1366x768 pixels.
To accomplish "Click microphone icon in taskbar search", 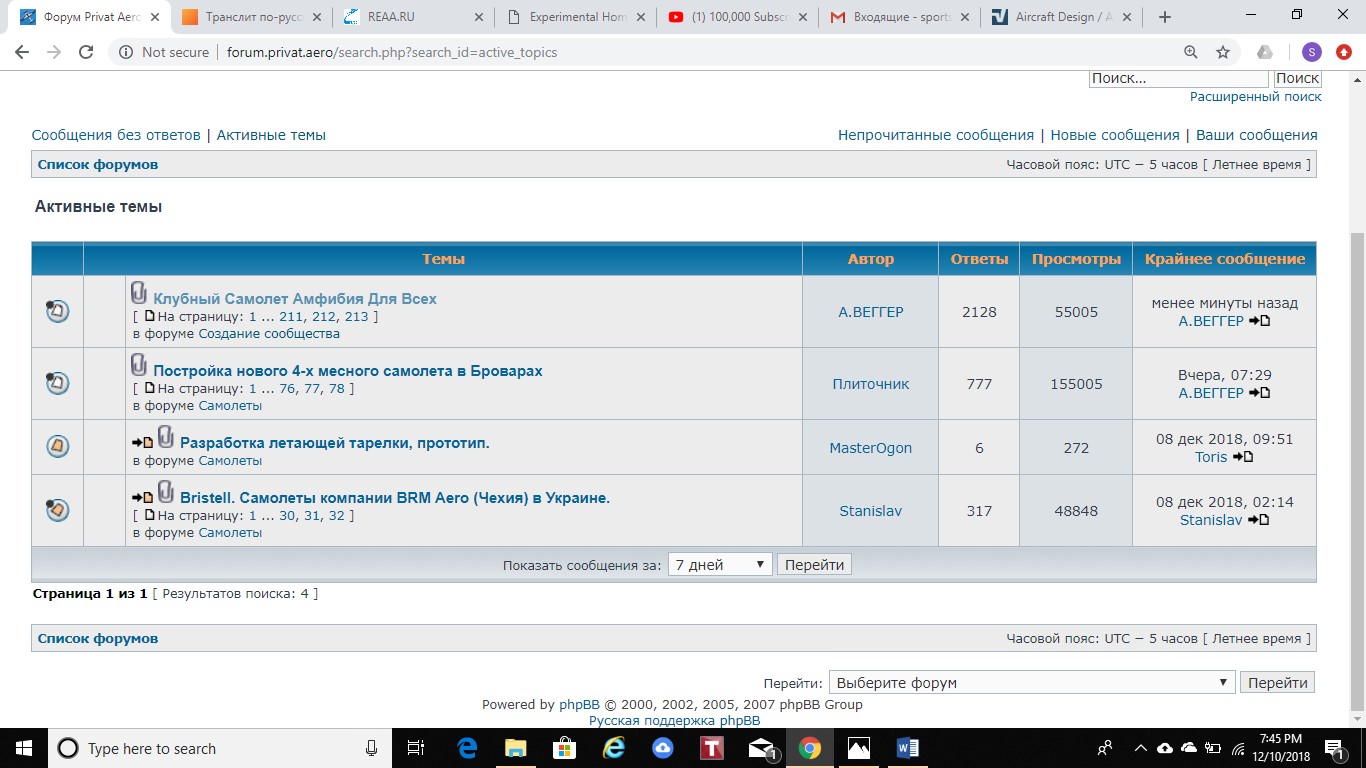I will [372, 748].
